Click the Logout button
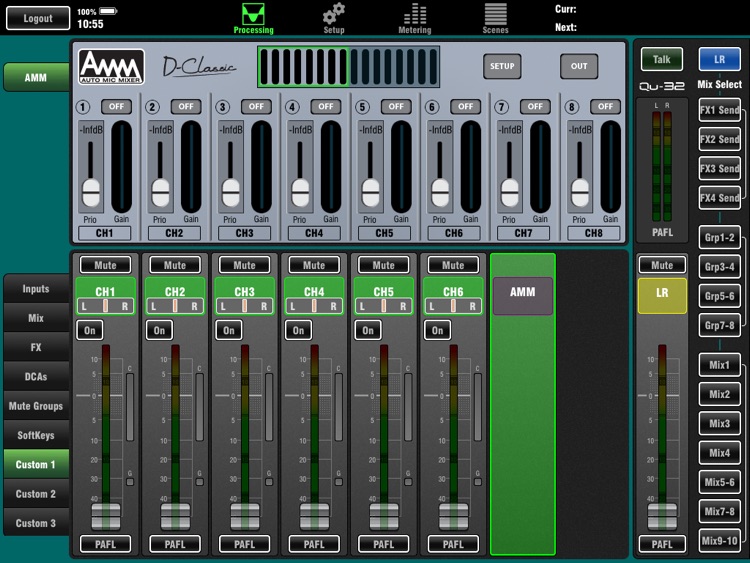 coord(38,18)
